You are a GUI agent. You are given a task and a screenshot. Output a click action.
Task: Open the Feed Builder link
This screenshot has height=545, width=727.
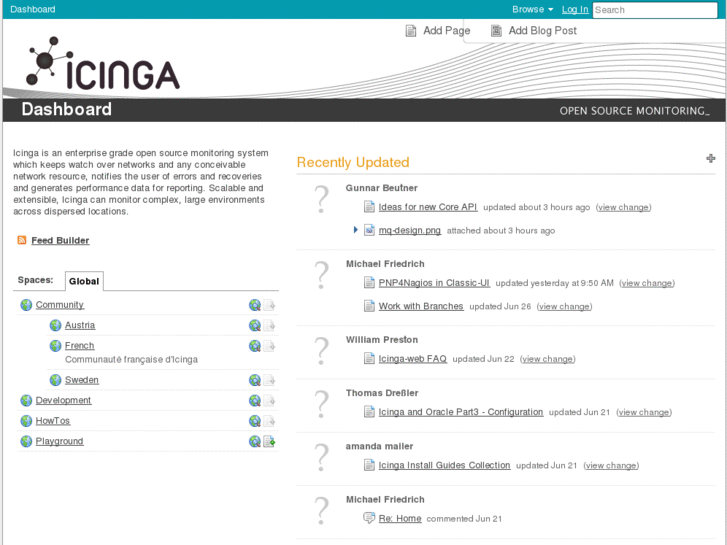pos(60,240)
